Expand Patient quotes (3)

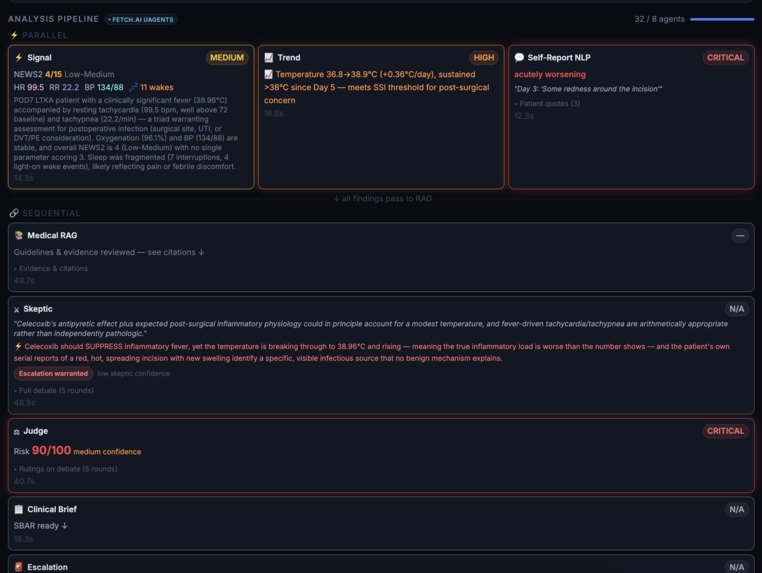click(547, 104)
